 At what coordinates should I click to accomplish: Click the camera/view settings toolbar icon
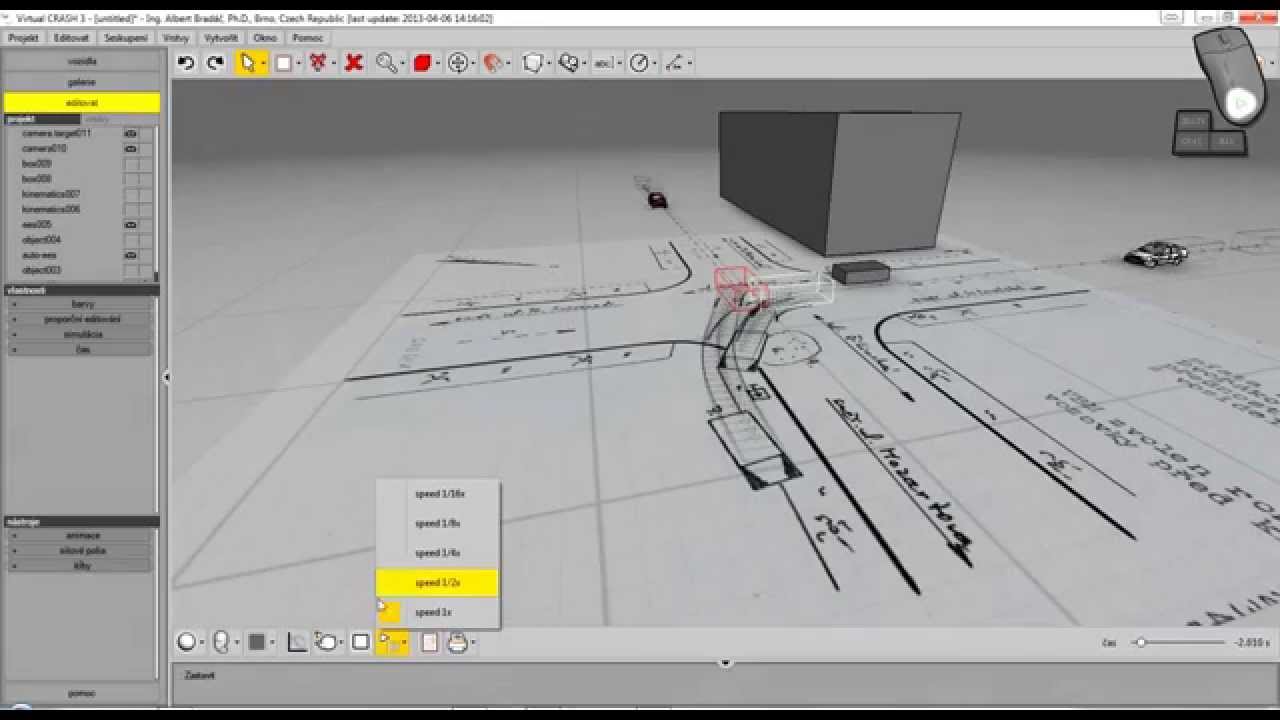(569, 63)
